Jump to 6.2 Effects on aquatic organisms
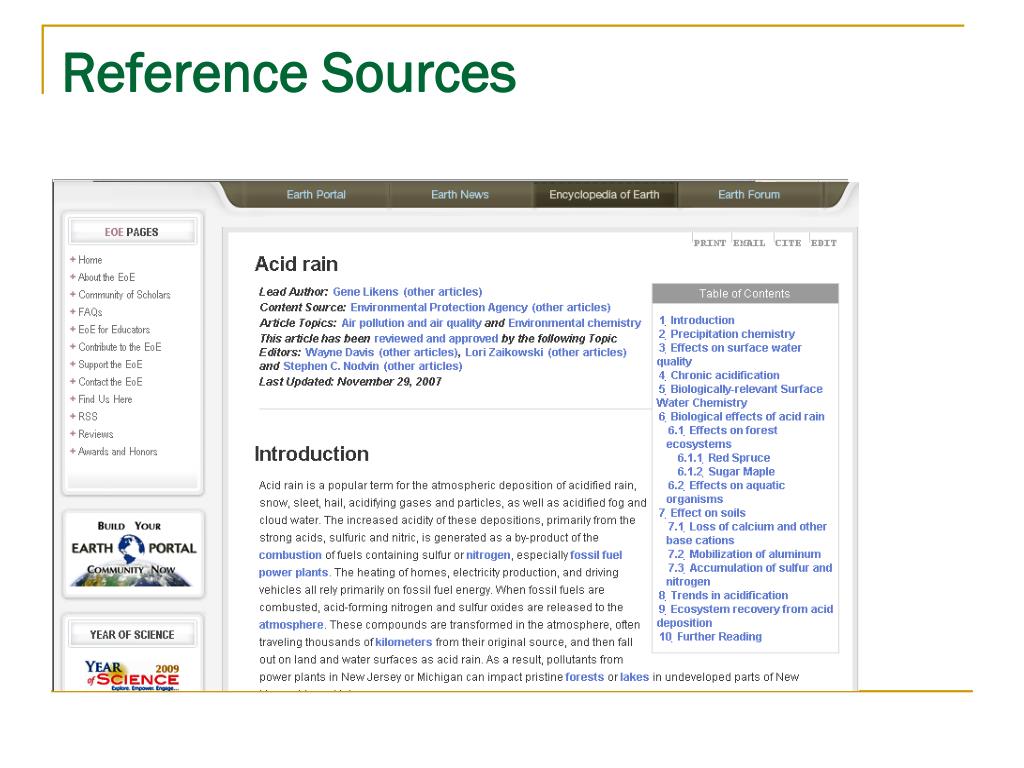 pyautogui.click(x=726, y=492)
